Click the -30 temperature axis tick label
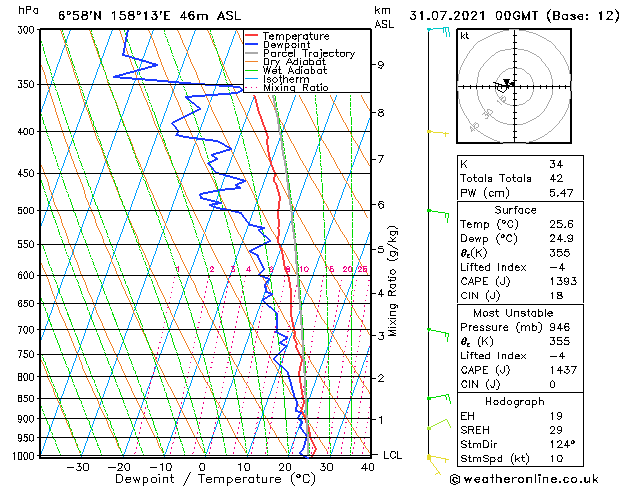The height and width of the screenshot is (486, 629). pos(78,467)
